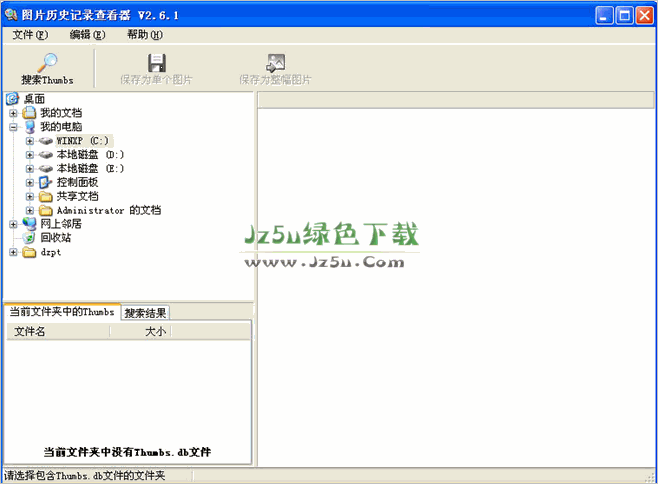
Task: Expand the WINXP (C:) node
Action: (30, 141)
